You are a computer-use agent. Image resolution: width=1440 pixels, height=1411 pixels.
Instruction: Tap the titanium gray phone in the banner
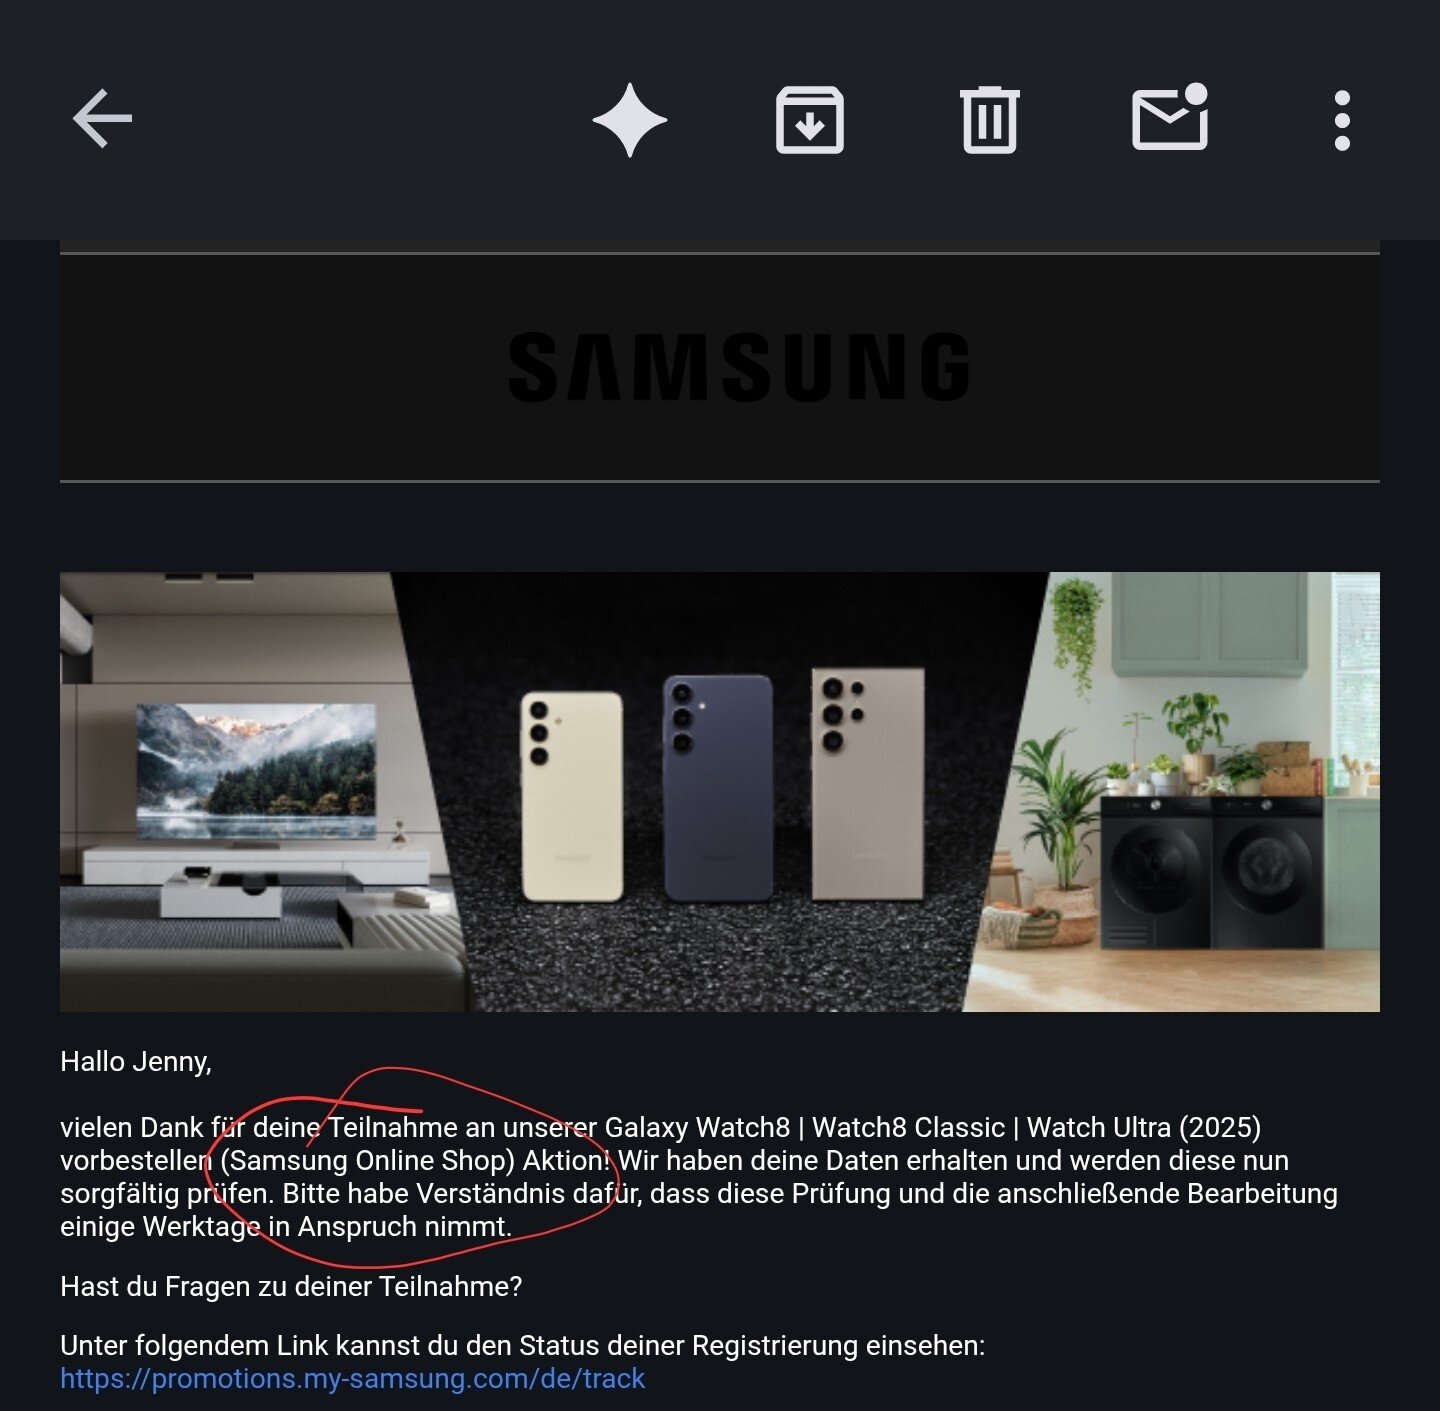click(x=868, y=783)
